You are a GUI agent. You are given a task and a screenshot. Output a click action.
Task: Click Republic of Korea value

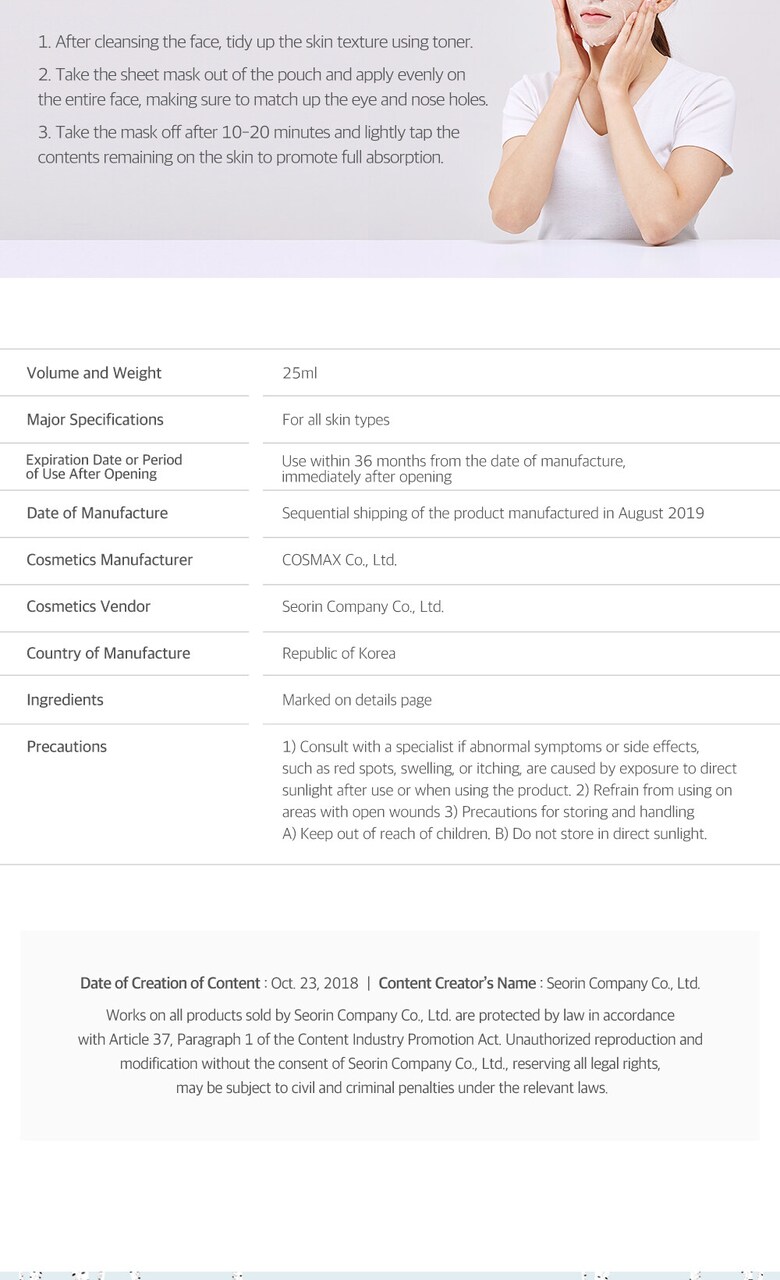[338, 653]
